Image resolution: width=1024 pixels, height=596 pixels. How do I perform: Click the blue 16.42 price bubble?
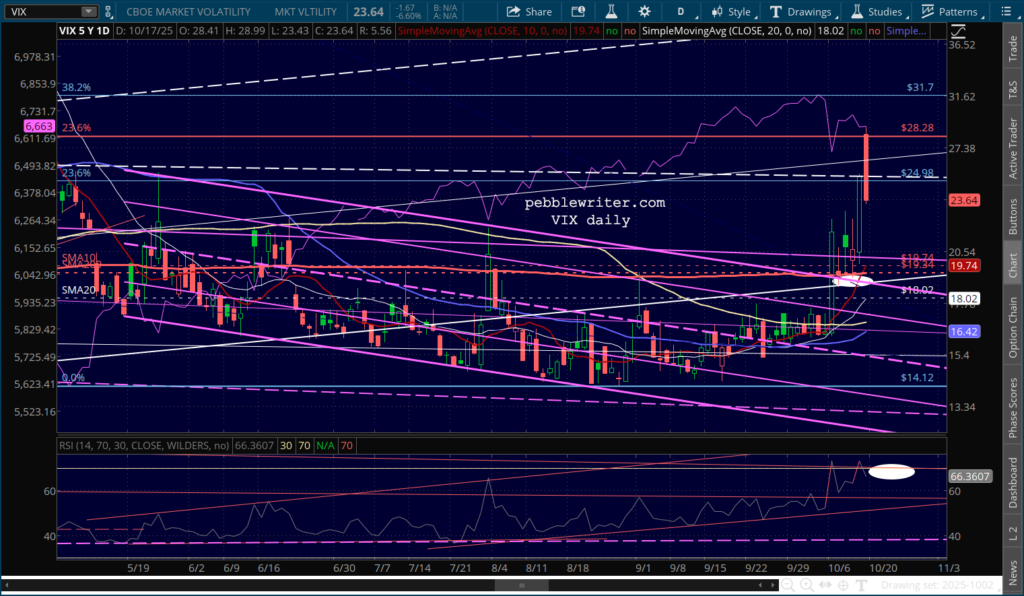pos(964,332)
